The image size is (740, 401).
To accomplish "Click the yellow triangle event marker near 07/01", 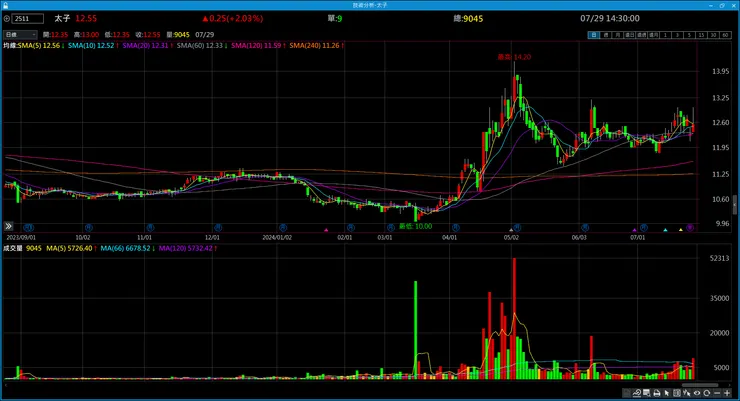I will [x=681, y=230].
